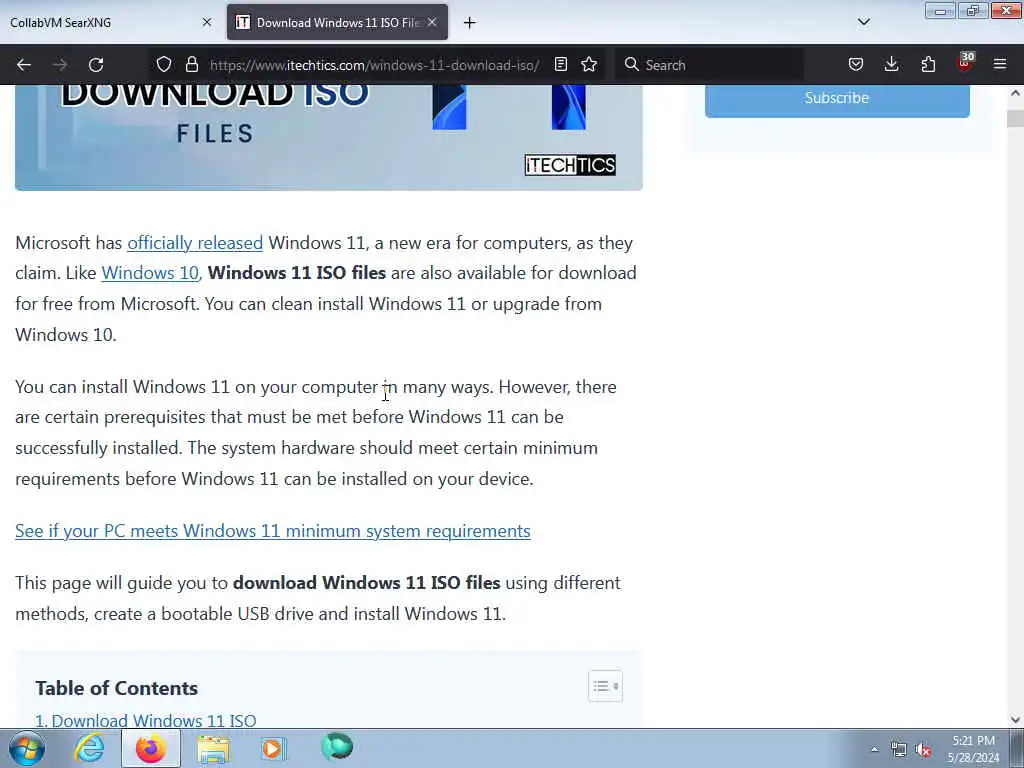
Task: Open Windows Explorer folder from taskbar
Action: [213, 748]
